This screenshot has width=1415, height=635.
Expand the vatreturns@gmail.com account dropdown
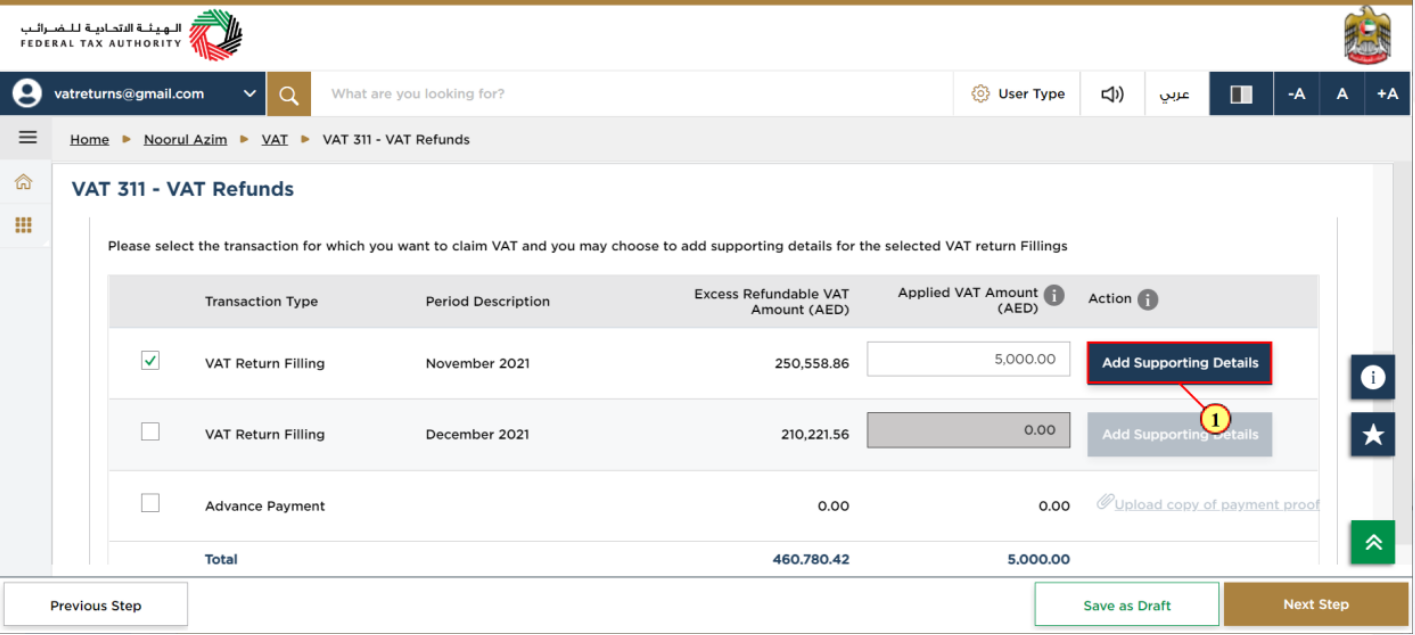point(249,94)
